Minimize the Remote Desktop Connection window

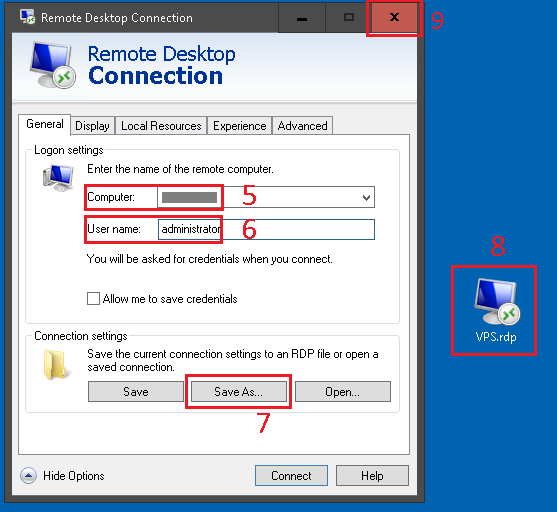tap(302, 17)
